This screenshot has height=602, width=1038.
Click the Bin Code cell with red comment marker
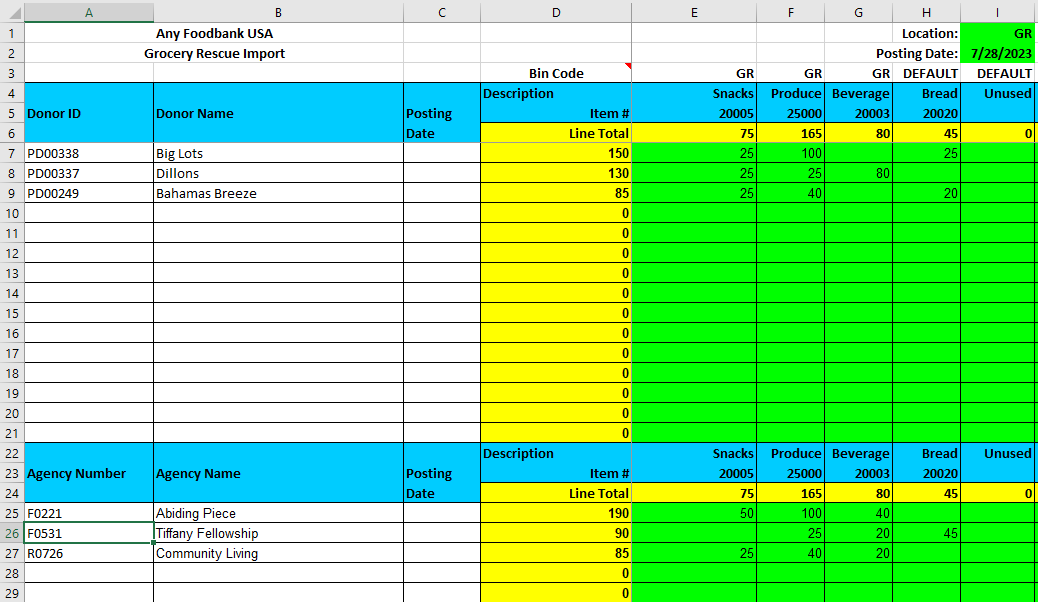tap(556, 73)
